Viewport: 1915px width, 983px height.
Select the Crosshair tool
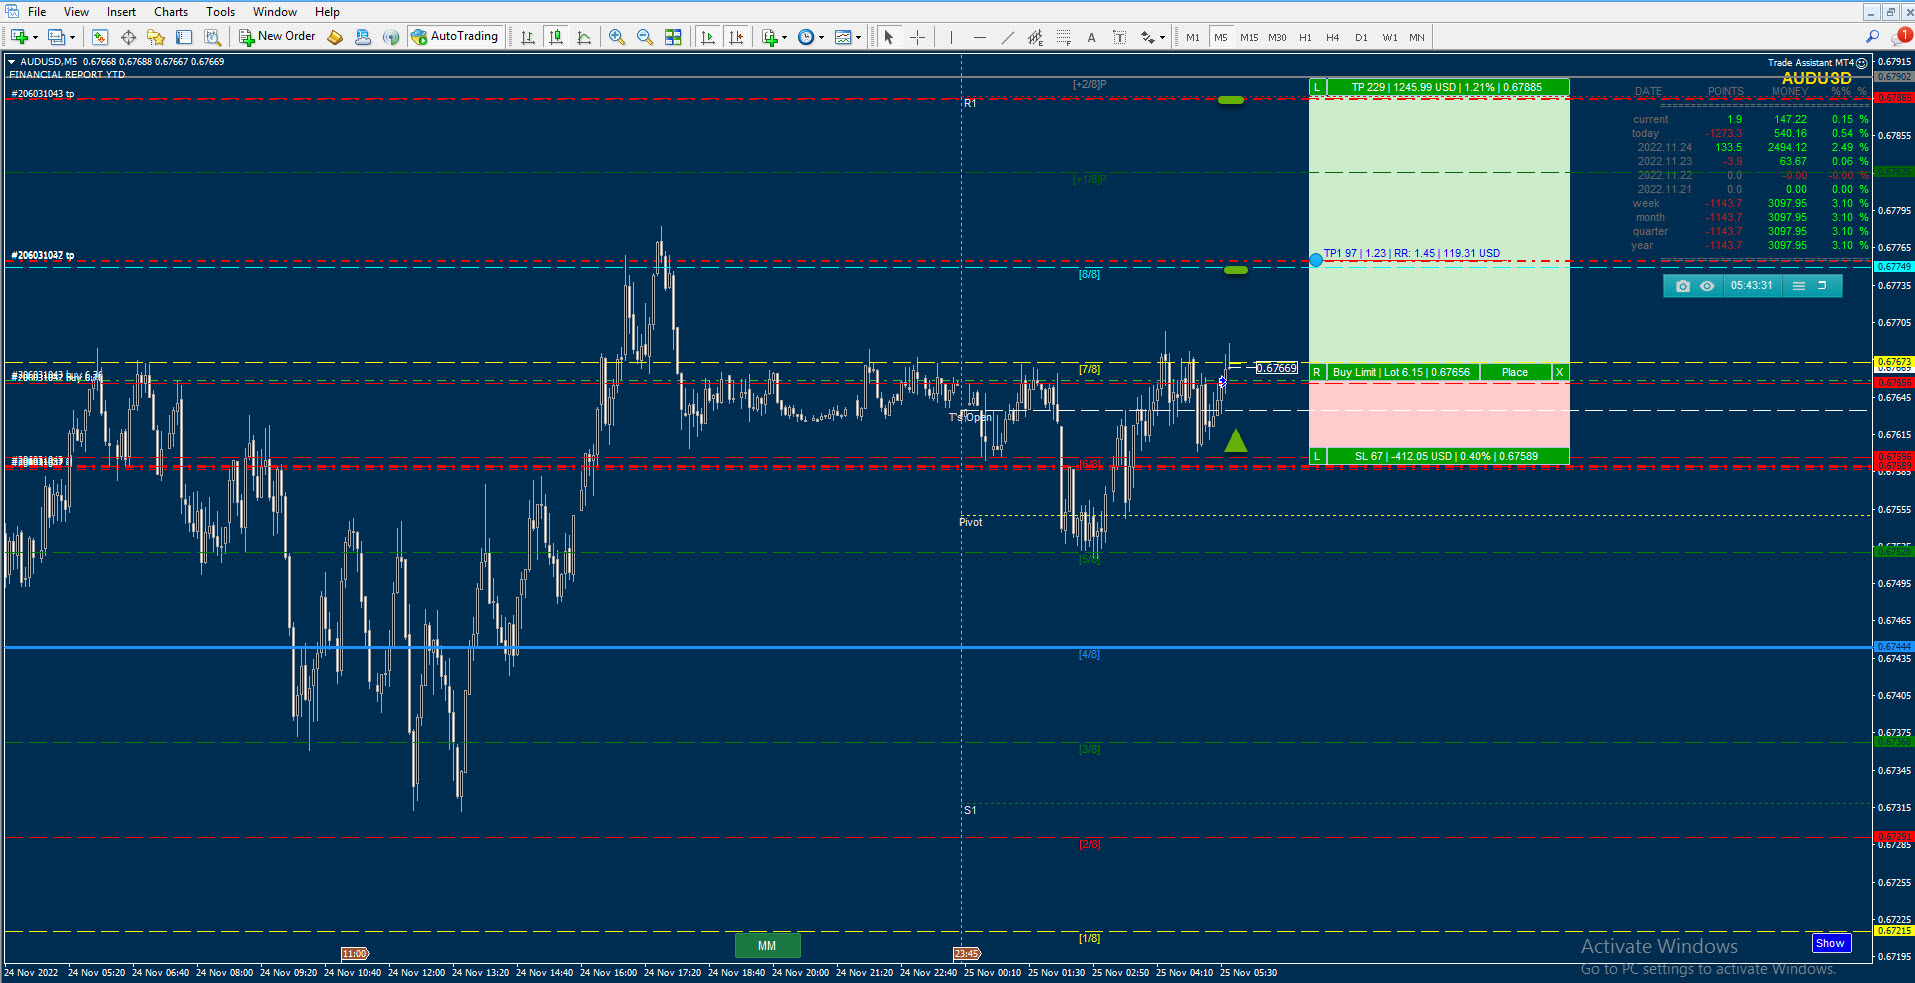[917, 37]
